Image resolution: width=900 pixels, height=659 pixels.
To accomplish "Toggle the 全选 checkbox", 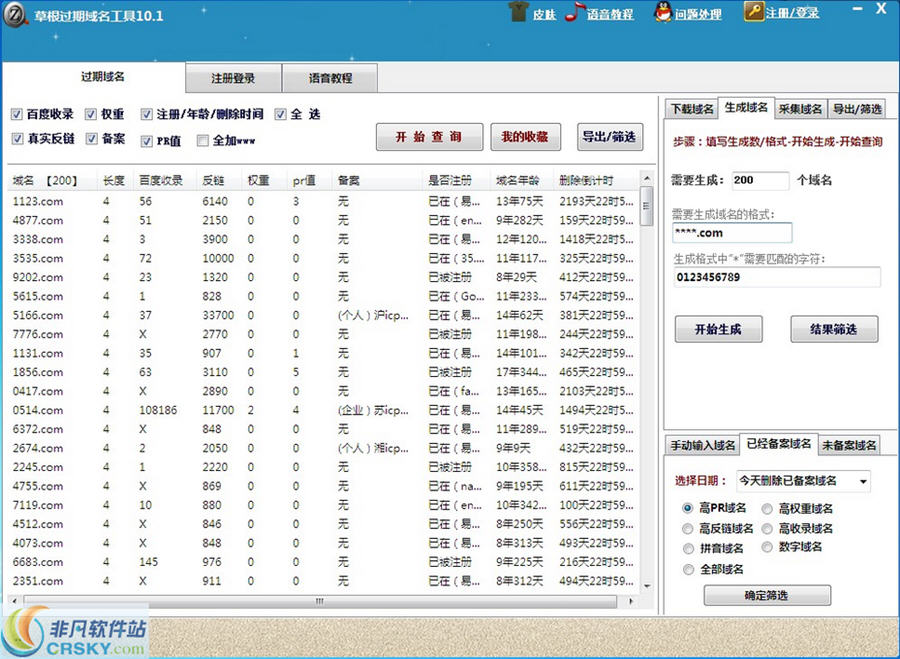I will click(280, 114).
